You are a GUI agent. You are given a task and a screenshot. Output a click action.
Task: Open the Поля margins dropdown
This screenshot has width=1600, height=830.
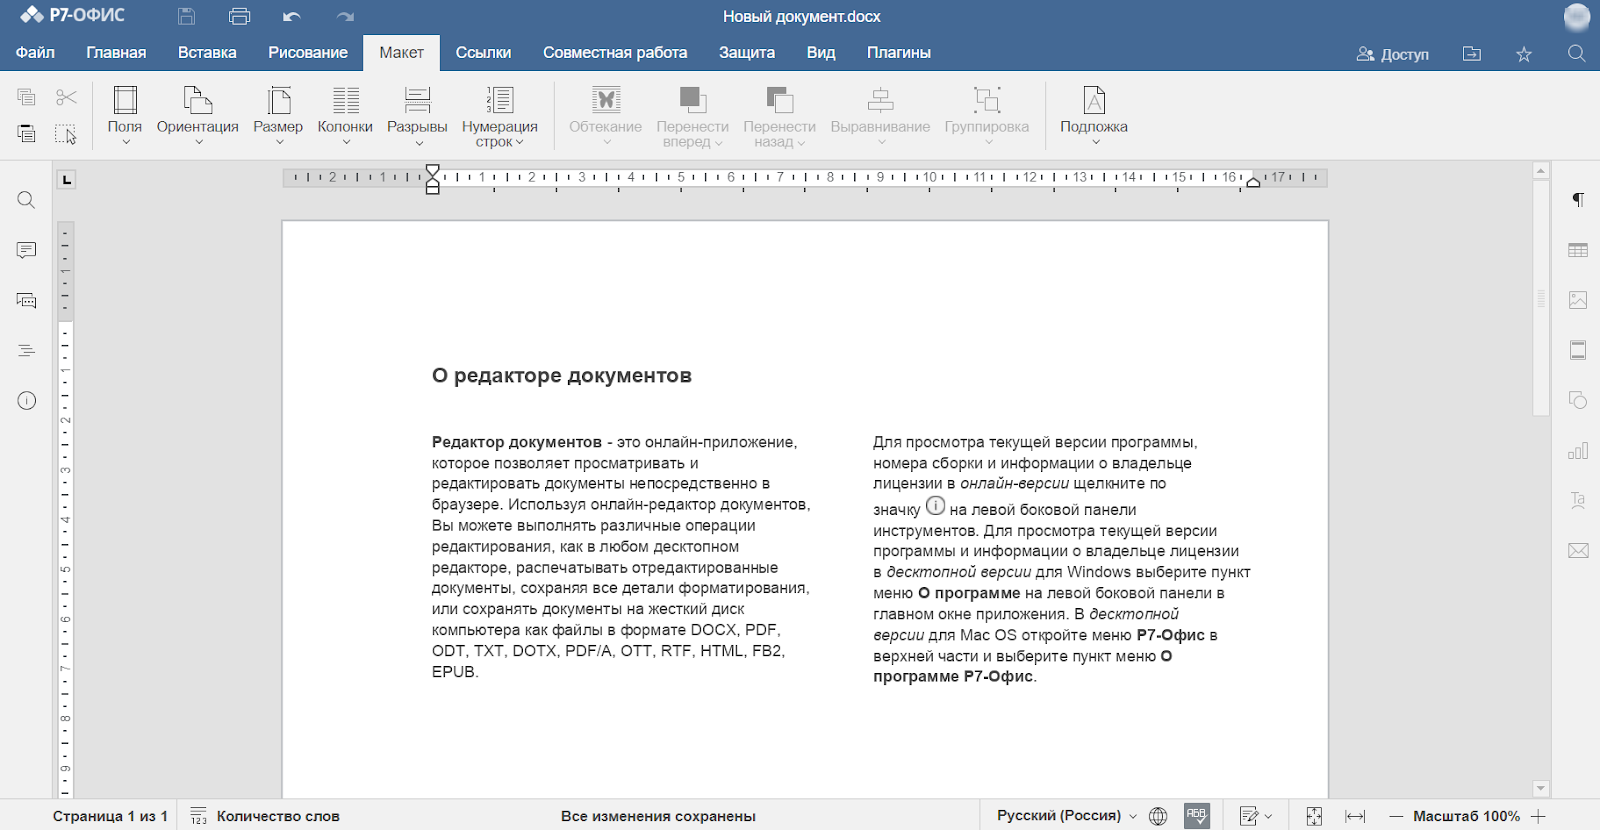[x=125, y=116]
